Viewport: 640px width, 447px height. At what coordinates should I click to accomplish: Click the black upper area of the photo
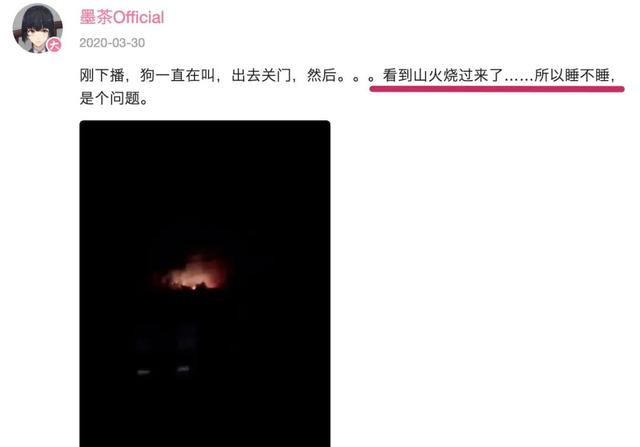(x=205, y=176)
